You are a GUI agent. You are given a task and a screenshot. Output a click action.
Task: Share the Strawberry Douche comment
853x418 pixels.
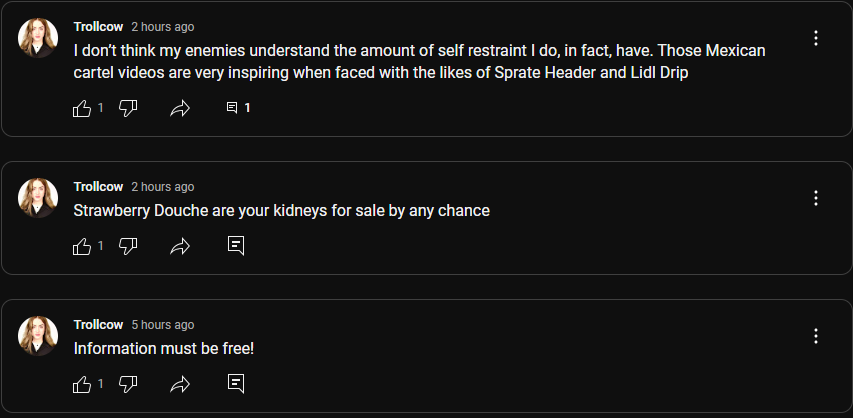pos(180,247)
